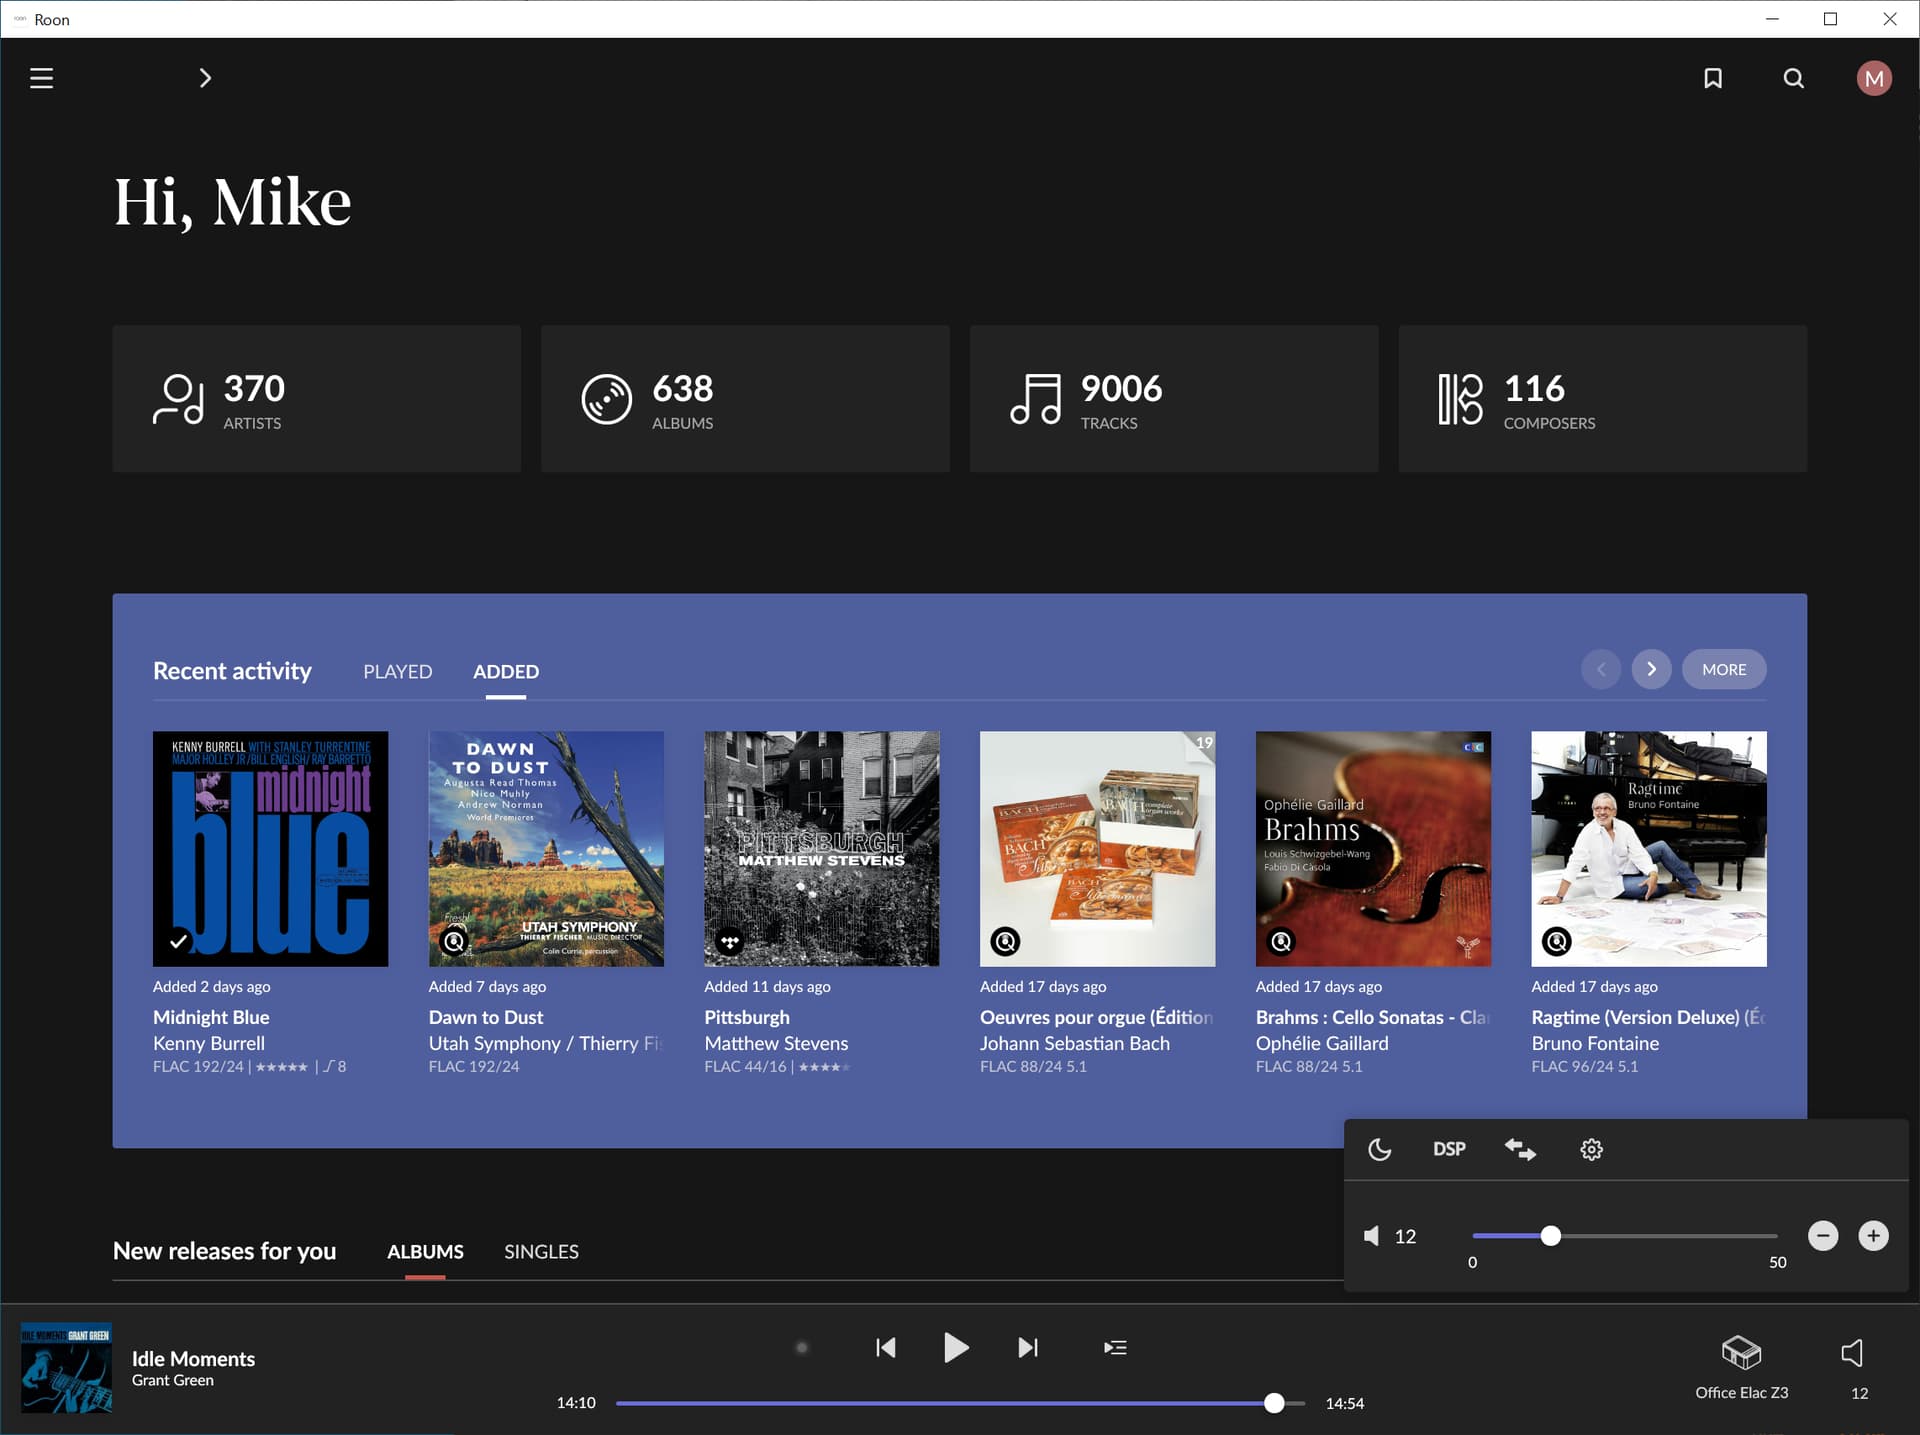Increase volume with the plus button
This screenshot has width=1920, height=1435.
1873,1236
